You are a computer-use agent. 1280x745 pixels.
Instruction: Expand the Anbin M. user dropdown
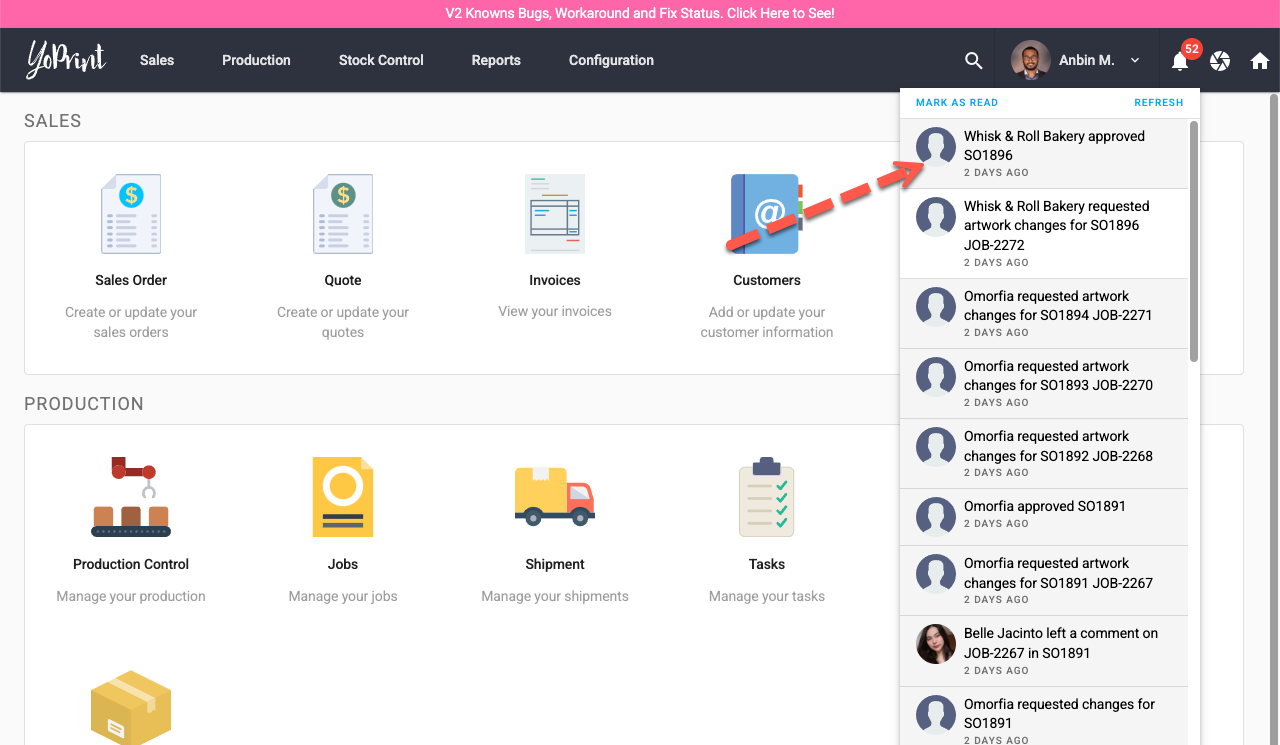(1135, 61)
